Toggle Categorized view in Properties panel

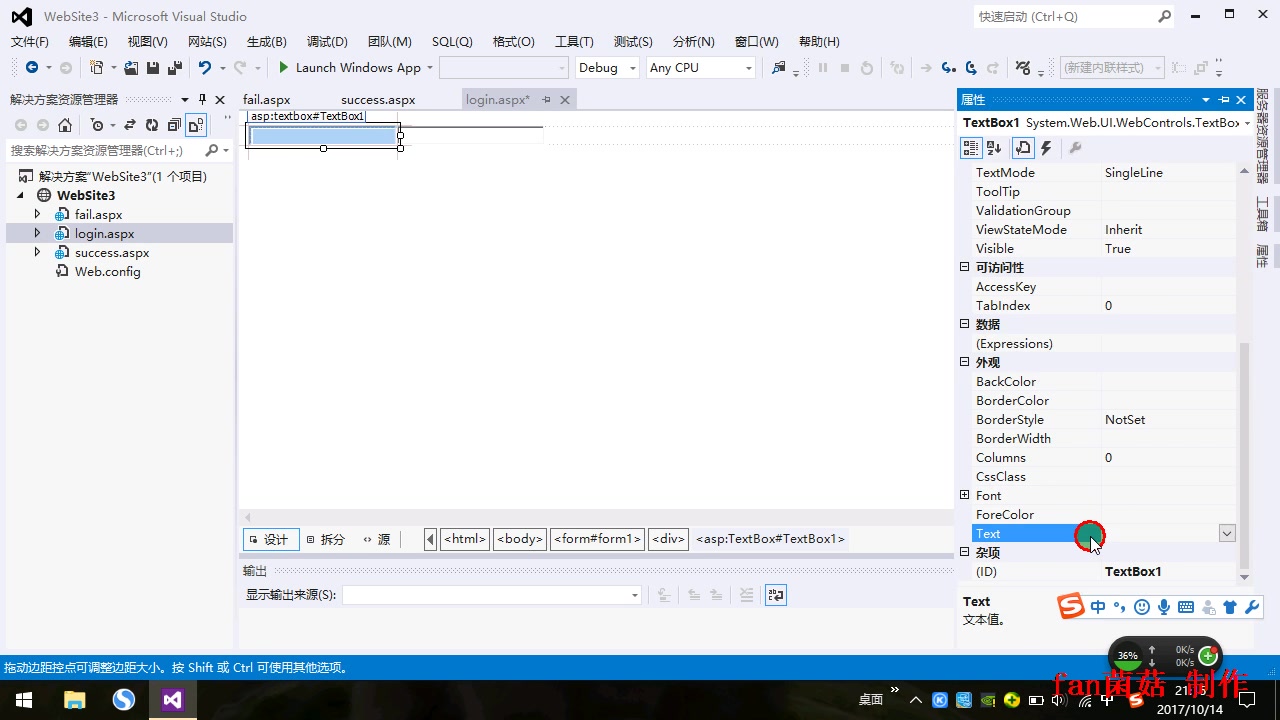click(x=970, y=148)
